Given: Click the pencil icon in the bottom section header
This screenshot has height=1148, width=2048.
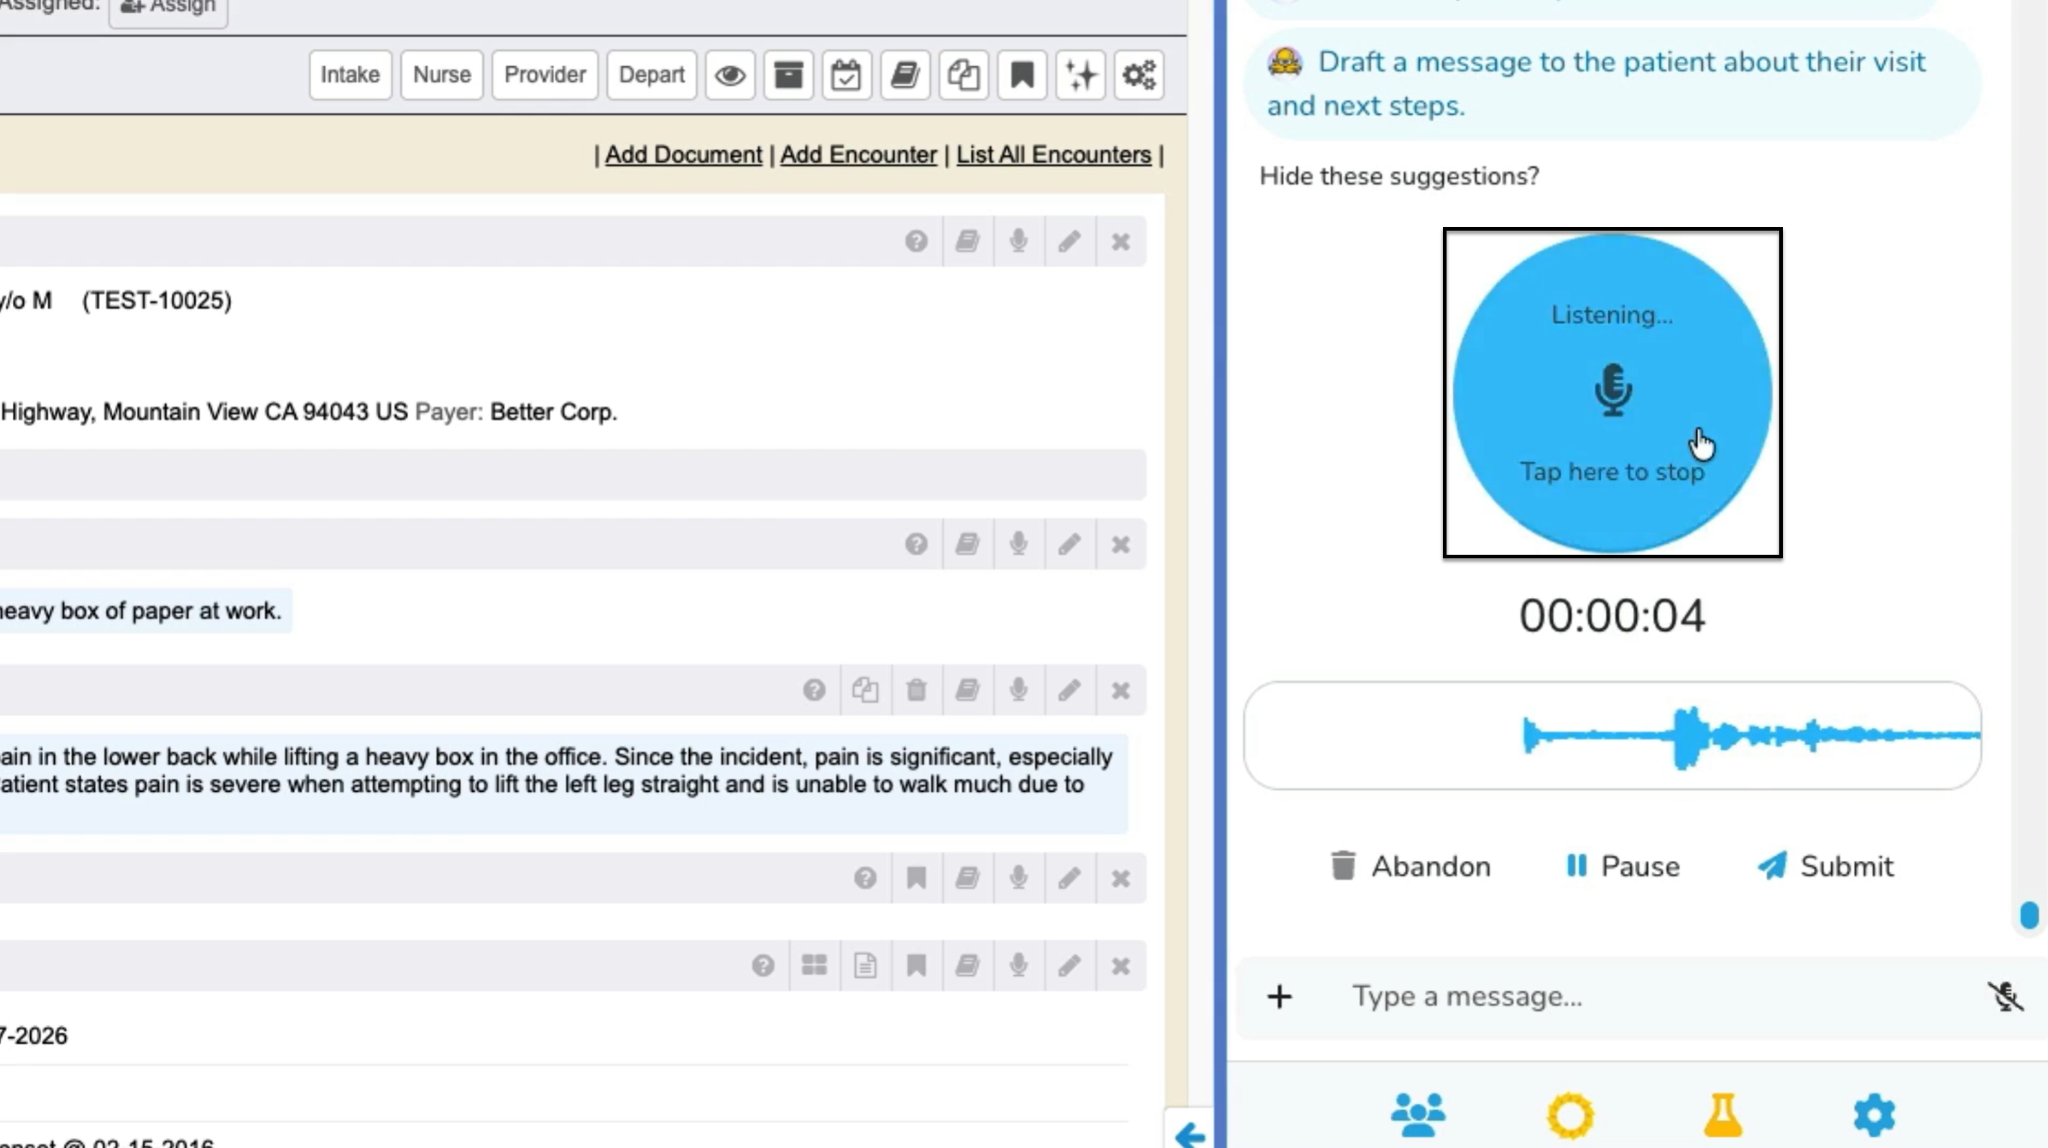Looking at the screenshot, I should click(1069, 965).
